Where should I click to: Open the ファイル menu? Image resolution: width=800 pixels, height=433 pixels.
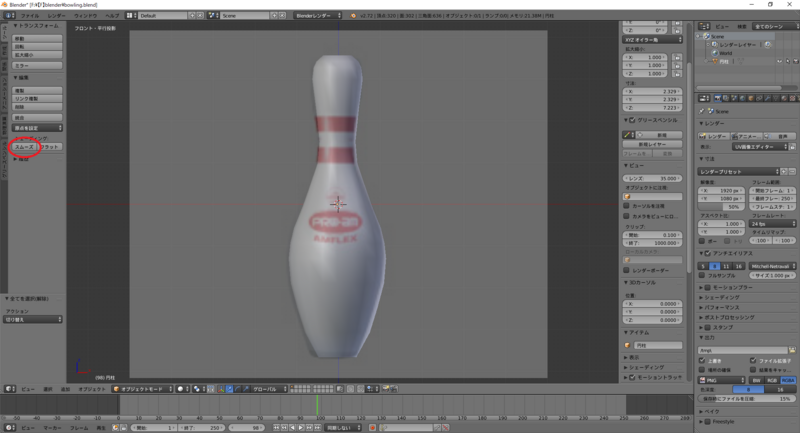(30, 16)
